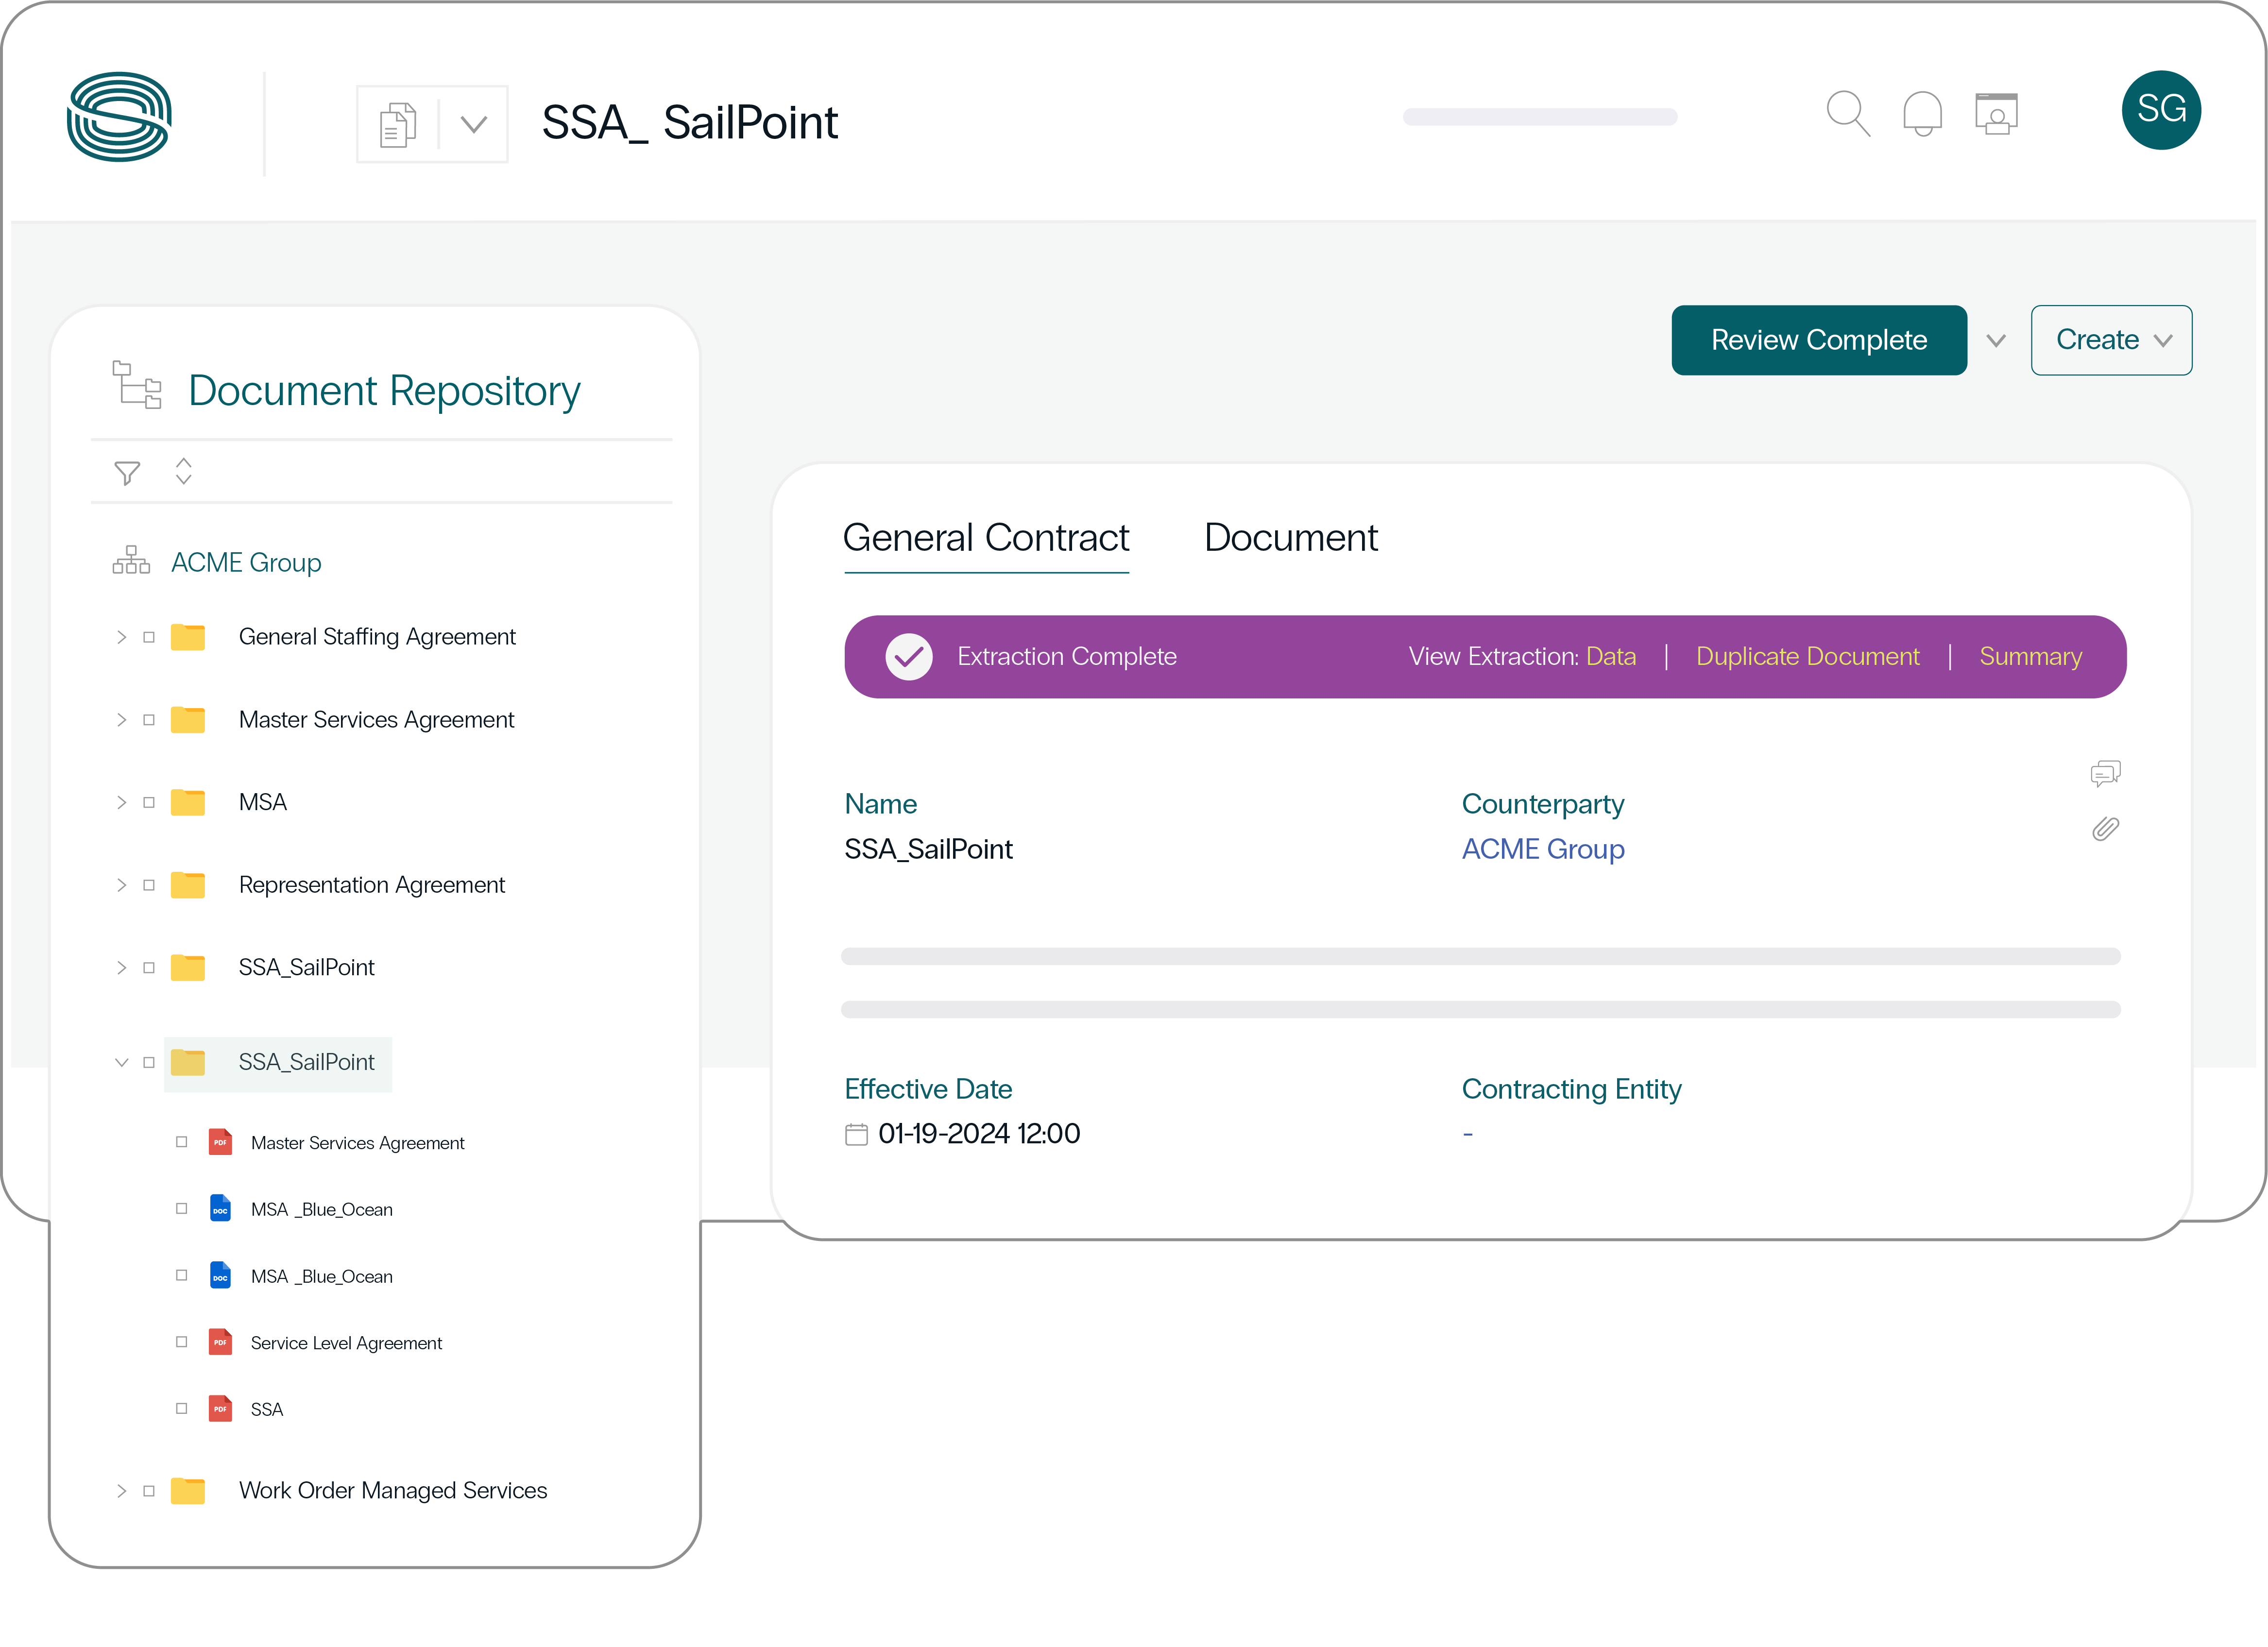This screenshot has height=1647, width=2268.
Task: Switch to the General Contract tab
Action: point(986,539)
